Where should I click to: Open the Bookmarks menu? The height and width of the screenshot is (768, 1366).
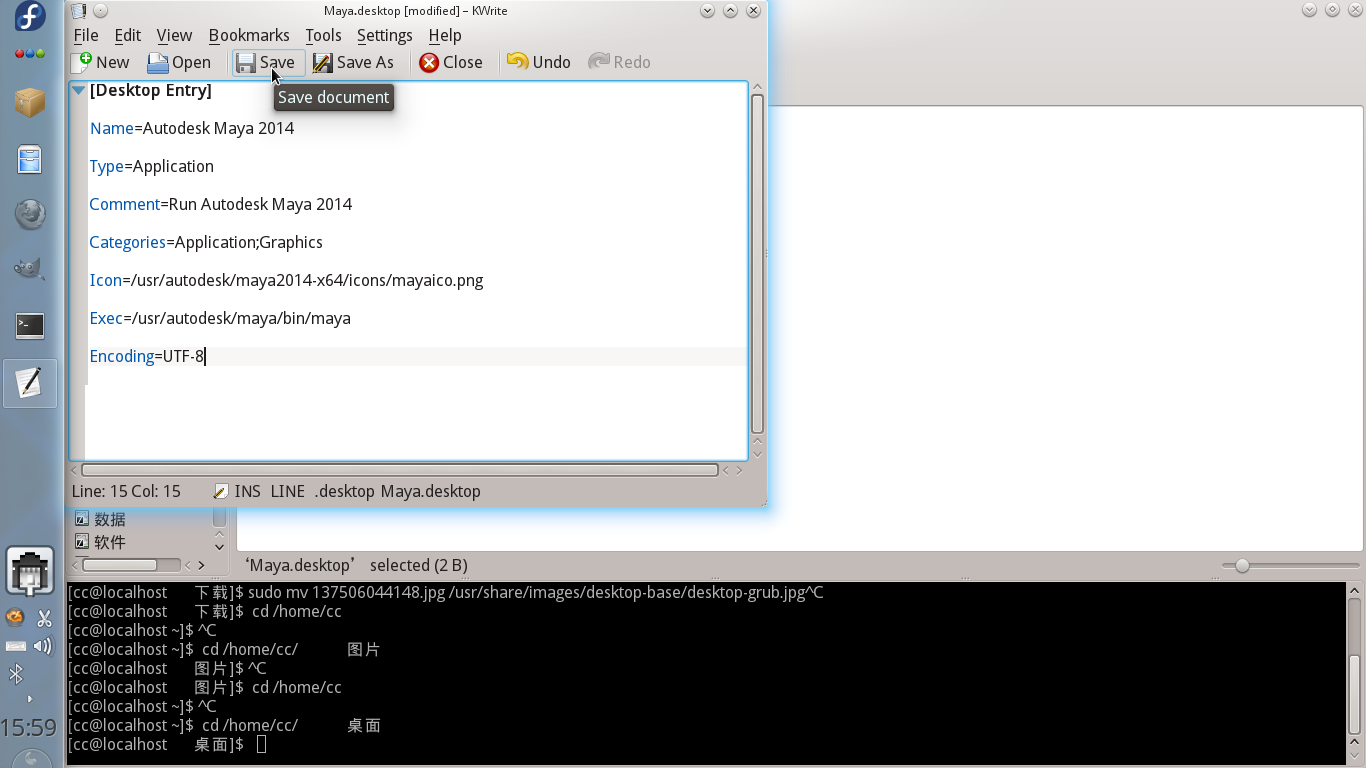point(249,35)
